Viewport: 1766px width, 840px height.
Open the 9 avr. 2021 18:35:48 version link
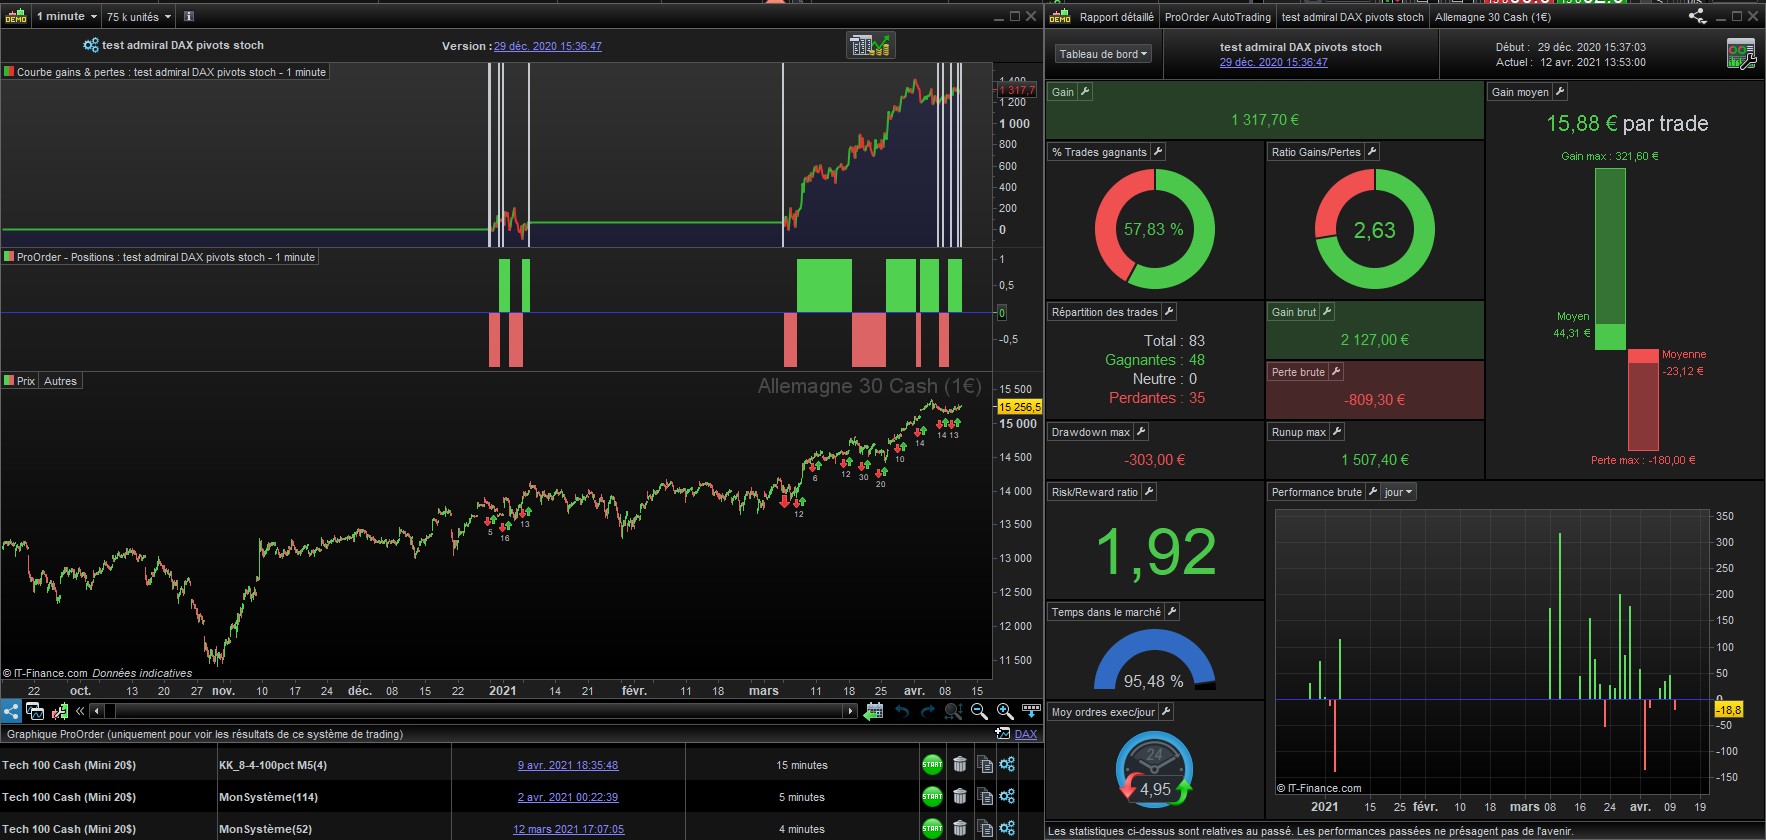[567, 765]
